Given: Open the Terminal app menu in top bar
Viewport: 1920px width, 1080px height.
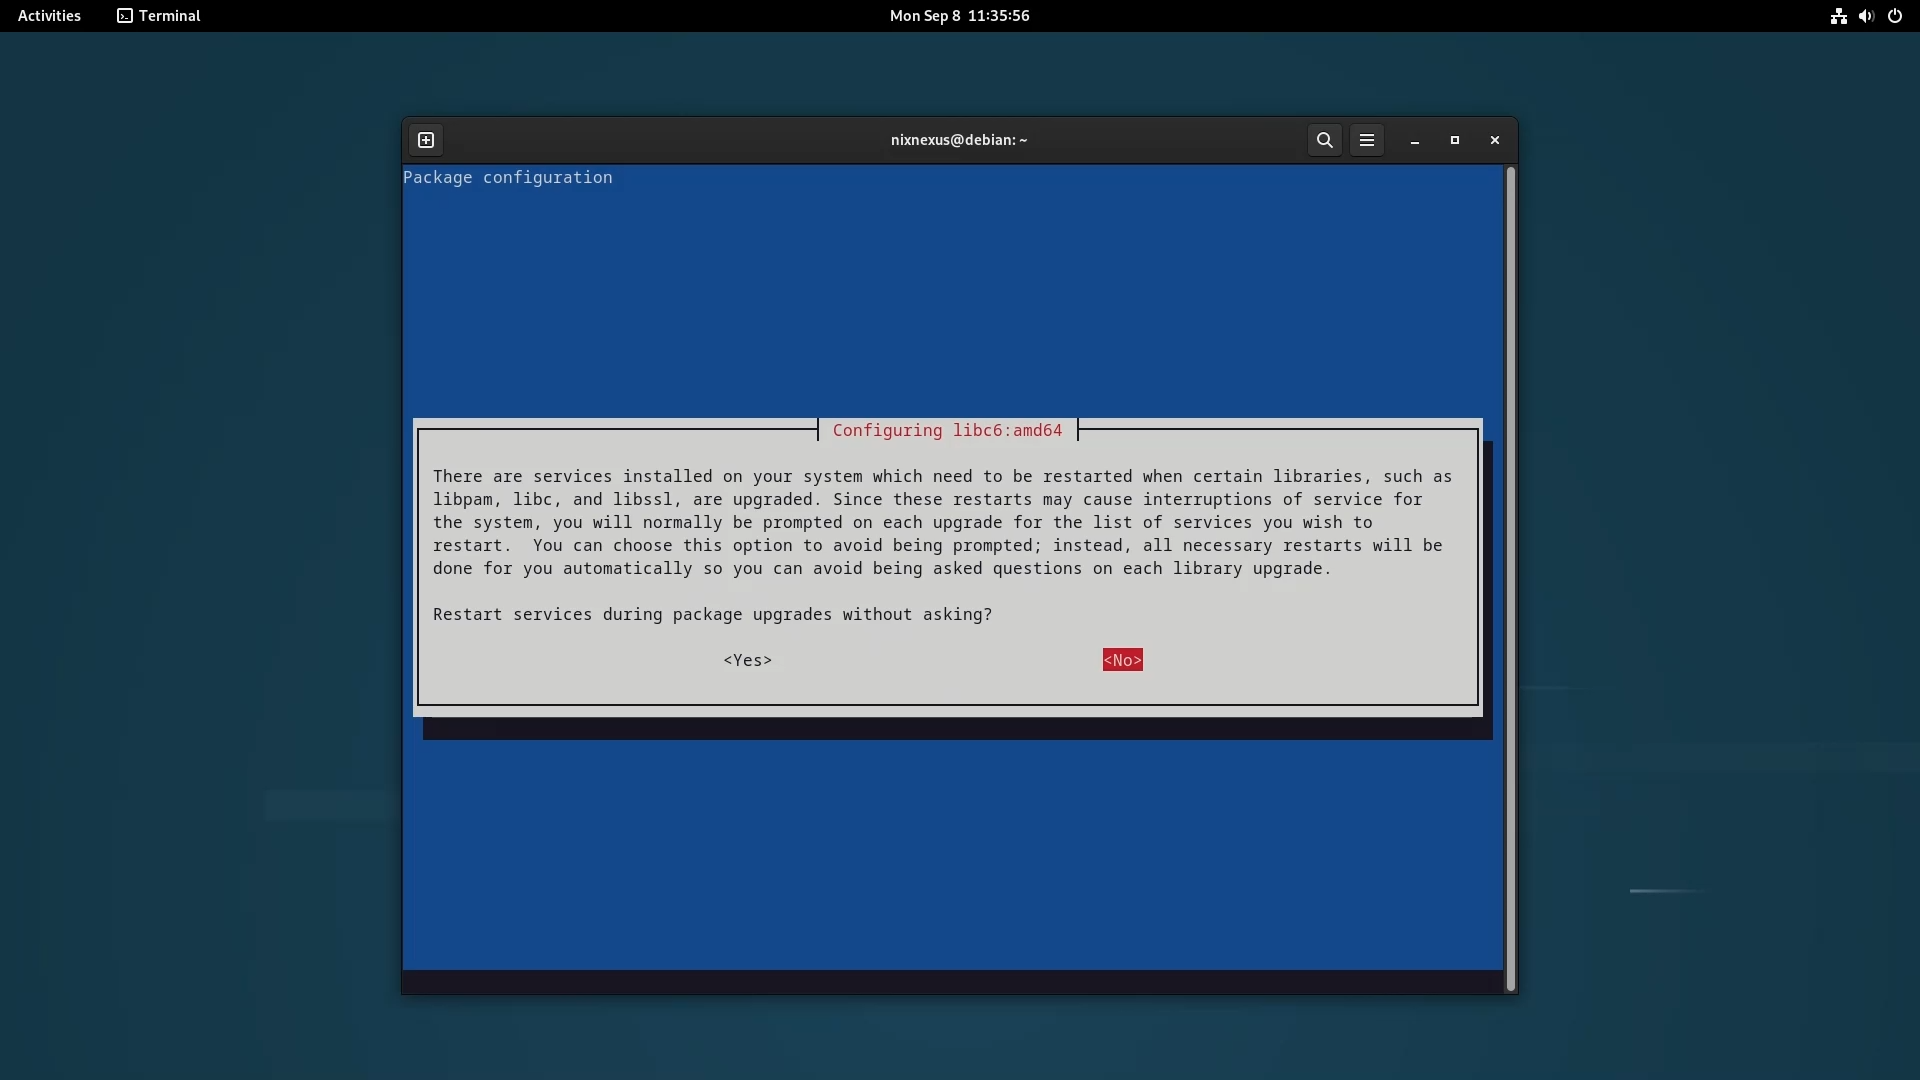Looking at the screenshot, I should pyautogui.click(x=159, y=16).
